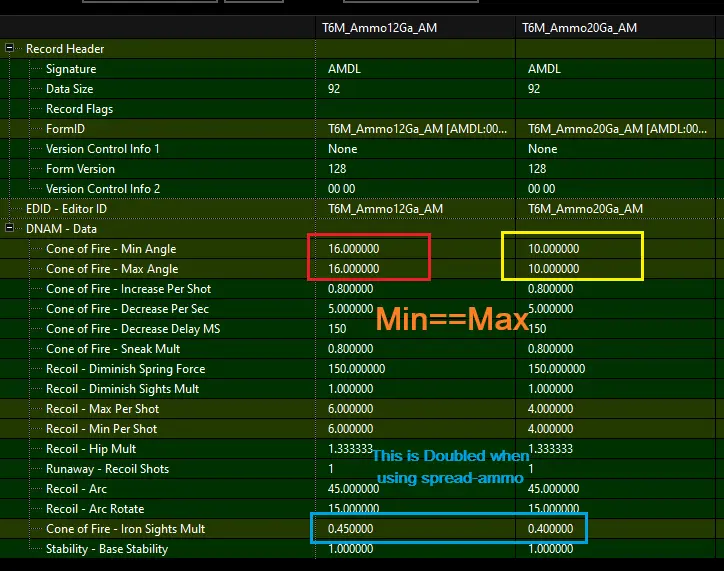Select Cone of Fire - Sneak Mult label
The height and width of the screenshot is (571, 724).
click(x=113, y=349)
